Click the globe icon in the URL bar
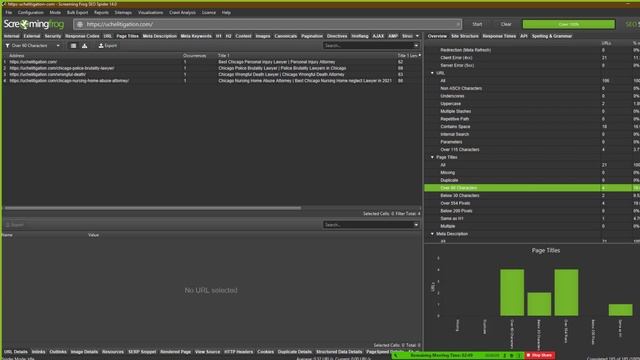Screen dimensions: 640x360 tap(80, 24)
